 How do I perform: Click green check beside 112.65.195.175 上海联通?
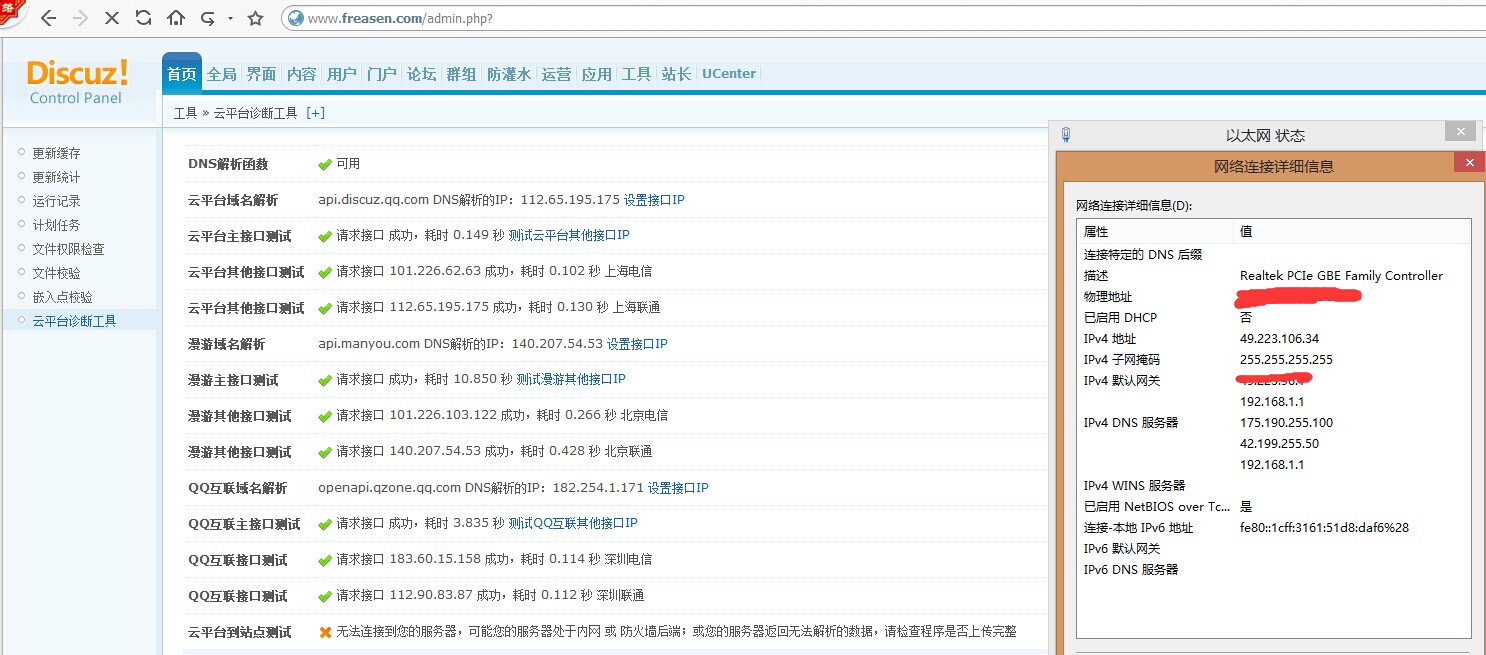(325, 308)
